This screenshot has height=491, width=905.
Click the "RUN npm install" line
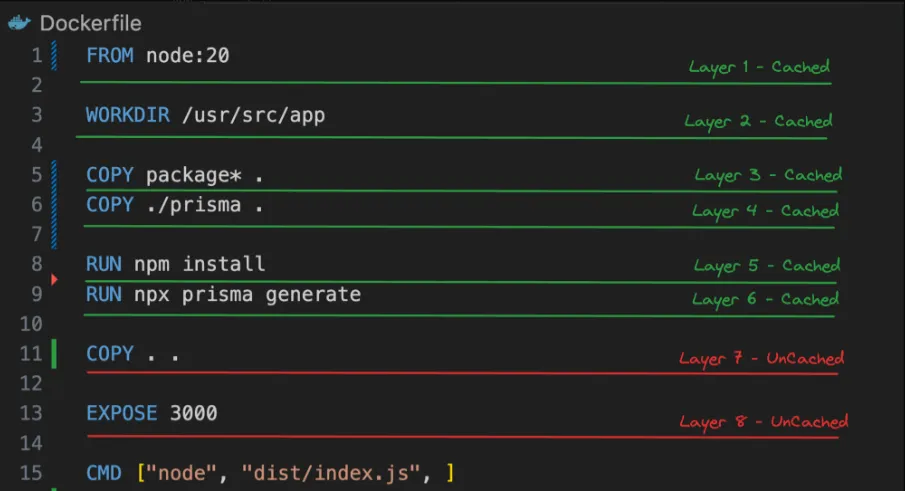[176, 265]
